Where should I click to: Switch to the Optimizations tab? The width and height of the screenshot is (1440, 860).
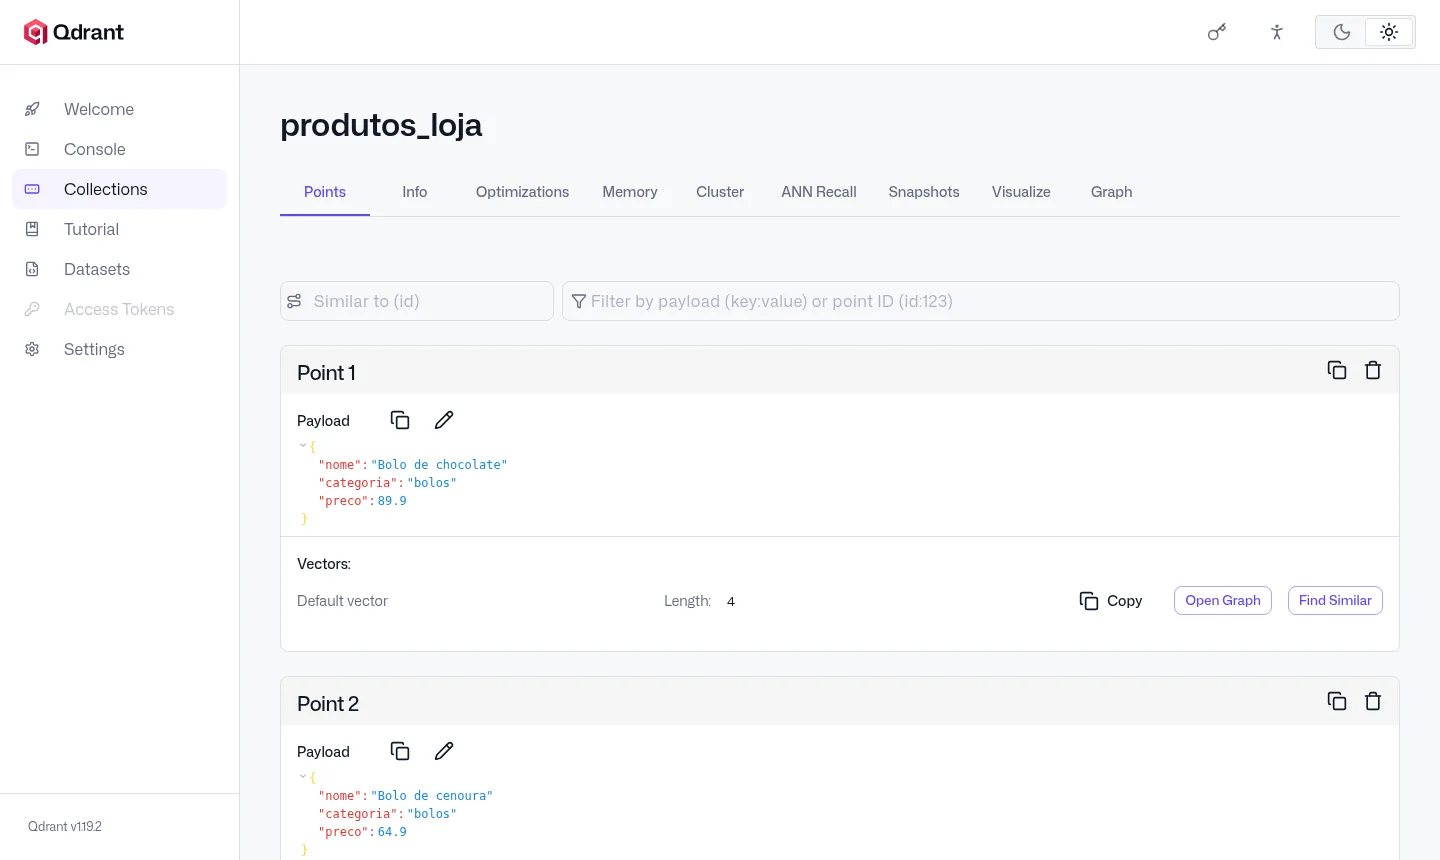click(x=522, y=192)
